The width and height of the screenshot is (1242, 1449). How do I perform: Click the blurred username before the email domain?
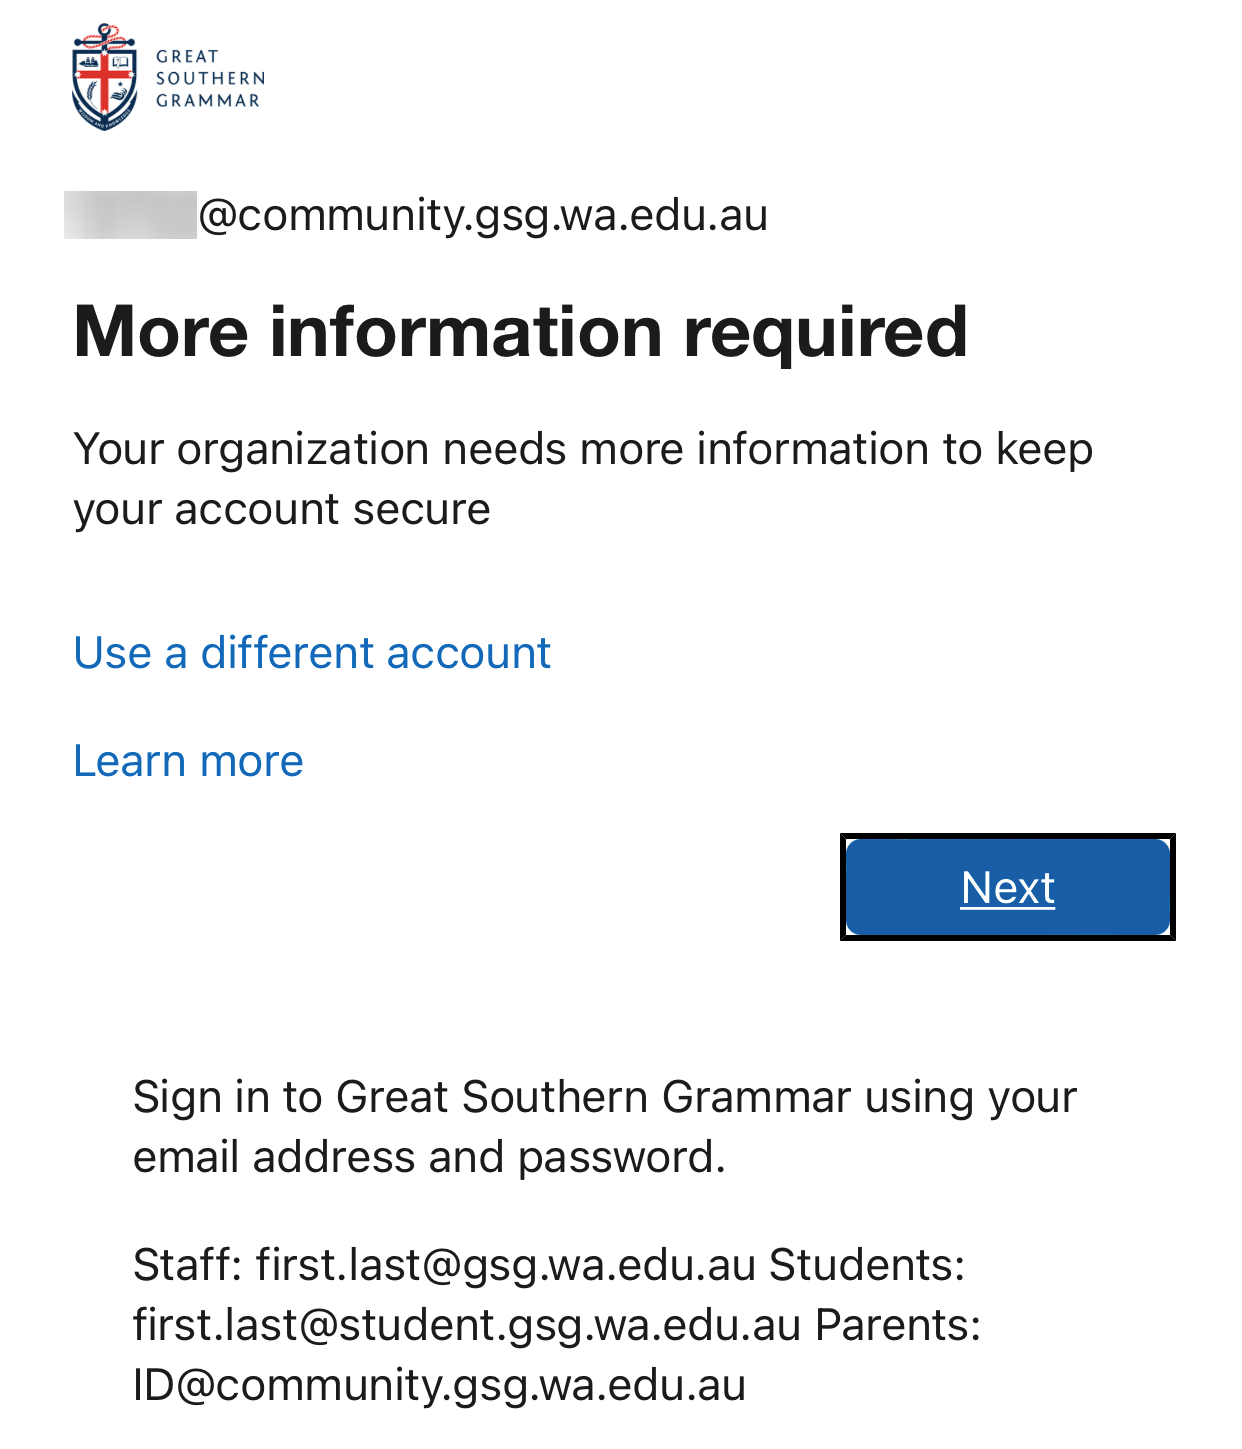130,215
